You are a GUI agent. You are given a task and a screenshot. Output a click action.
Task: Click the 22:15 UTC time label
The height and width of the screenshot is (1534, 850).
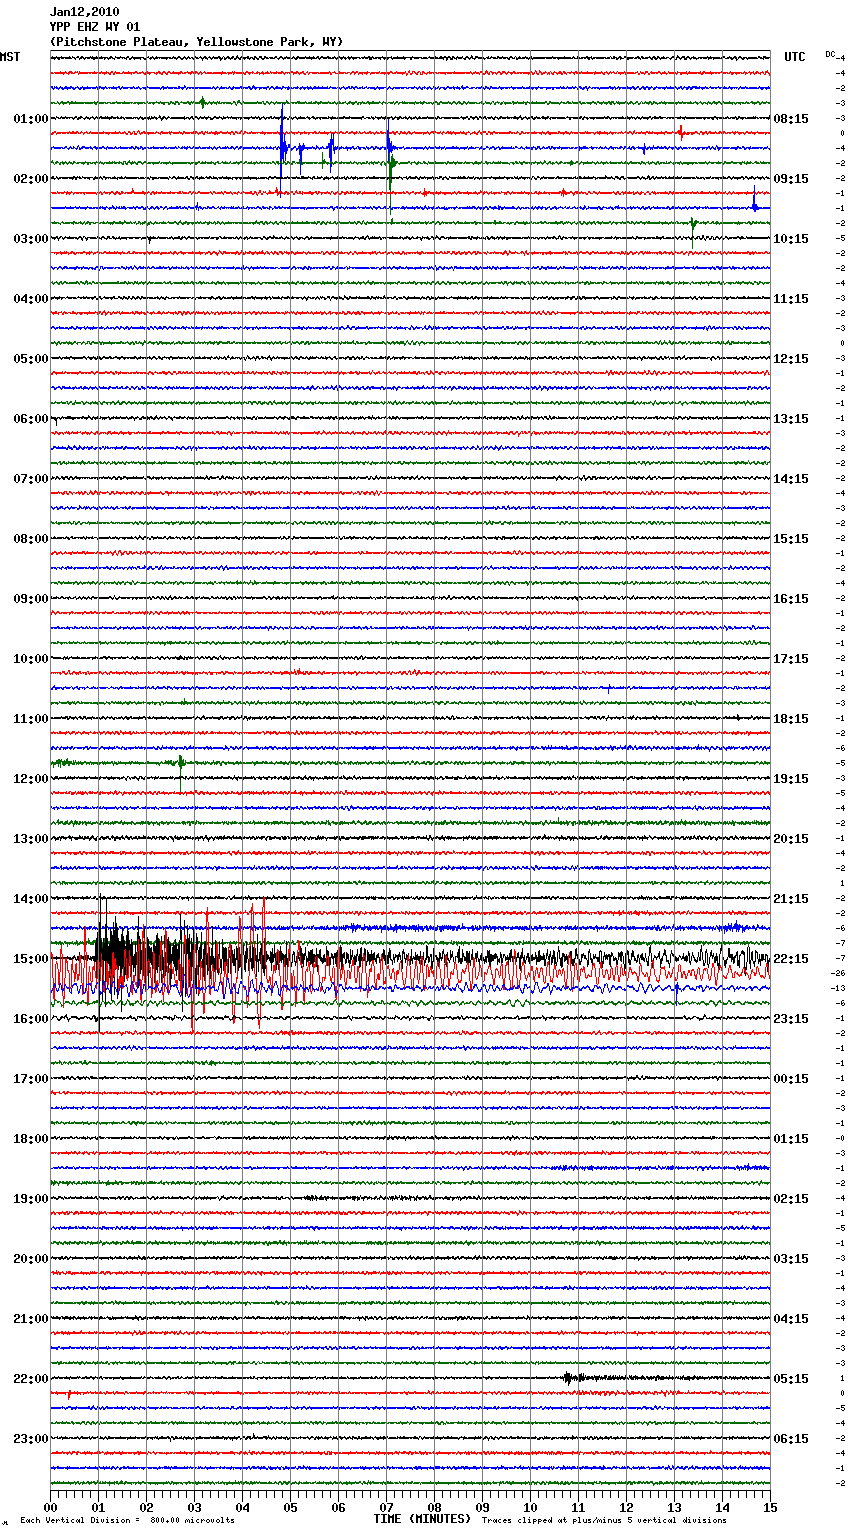click(791, 959)
